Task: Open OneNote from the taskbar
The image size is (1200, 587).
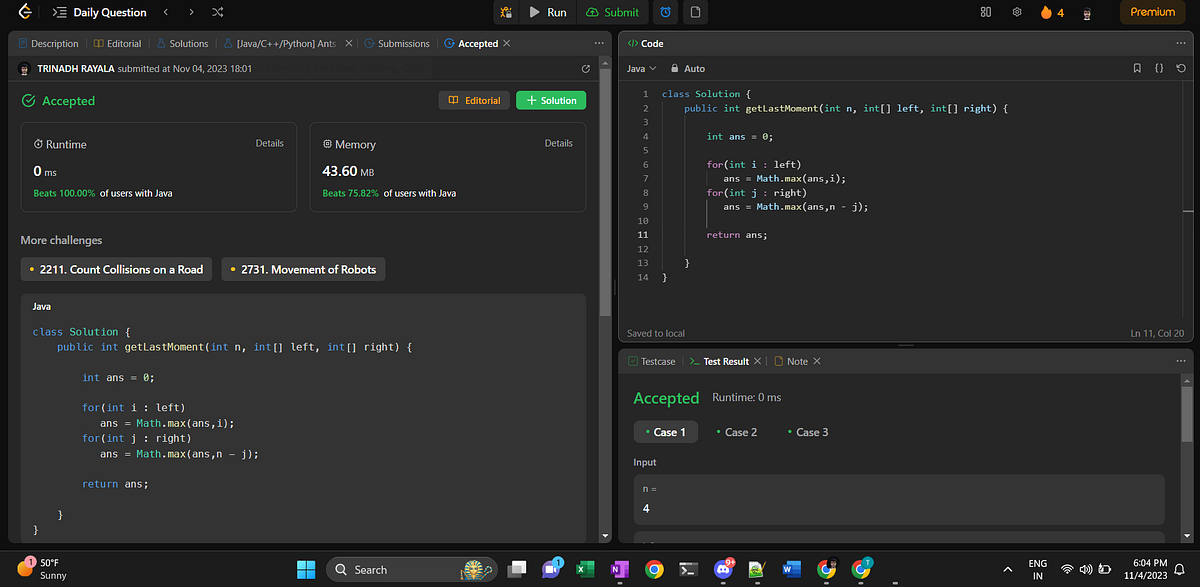Action: click(618, 569)
